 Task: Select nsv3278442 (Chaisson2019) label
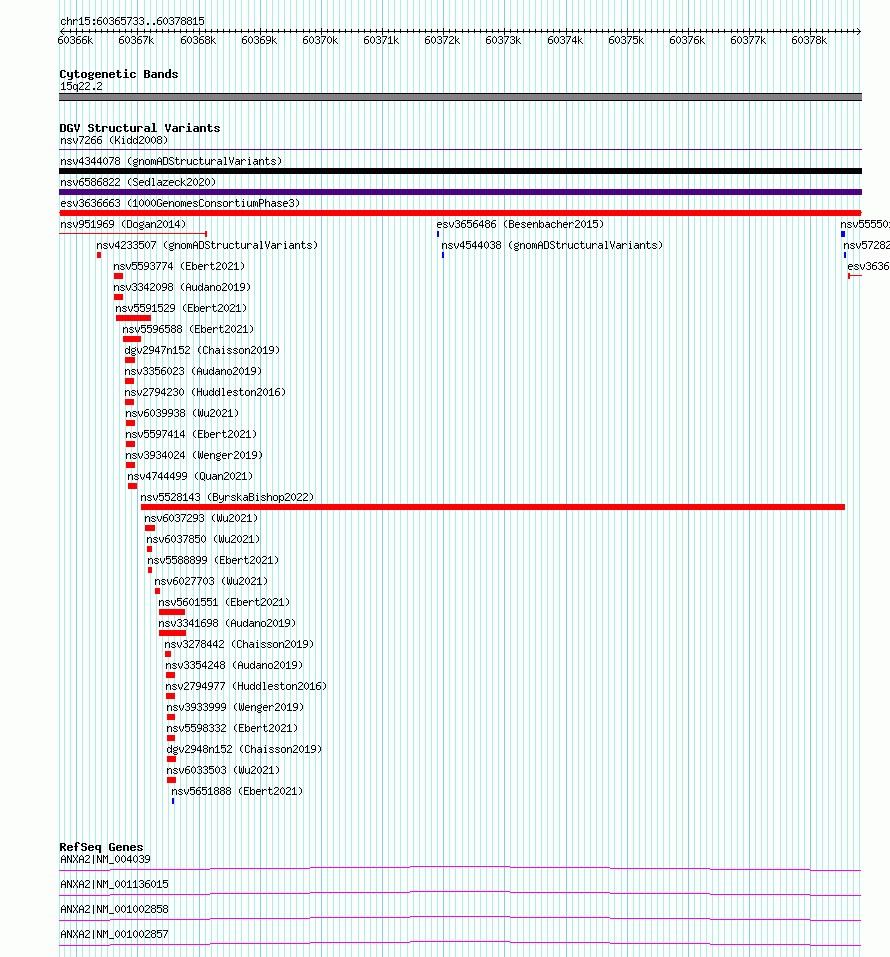(x=239, y=644)
